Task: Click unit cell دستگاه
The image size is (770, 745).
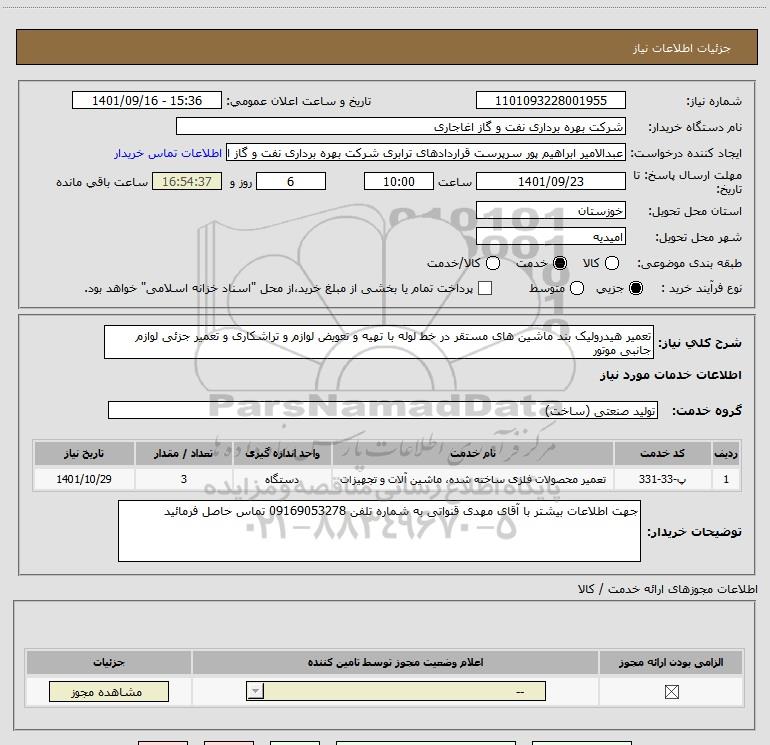Action: pos(282,479)
